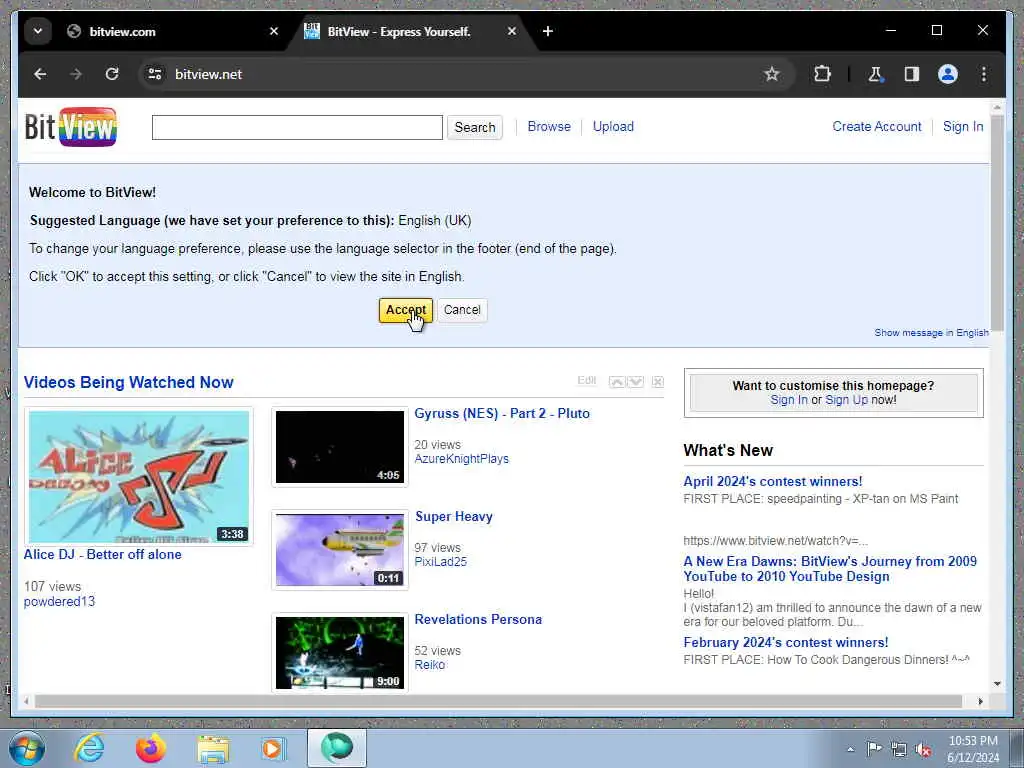1024x768 pixels.
Task: Click the BitView logo
Action: tap(71, 127)
